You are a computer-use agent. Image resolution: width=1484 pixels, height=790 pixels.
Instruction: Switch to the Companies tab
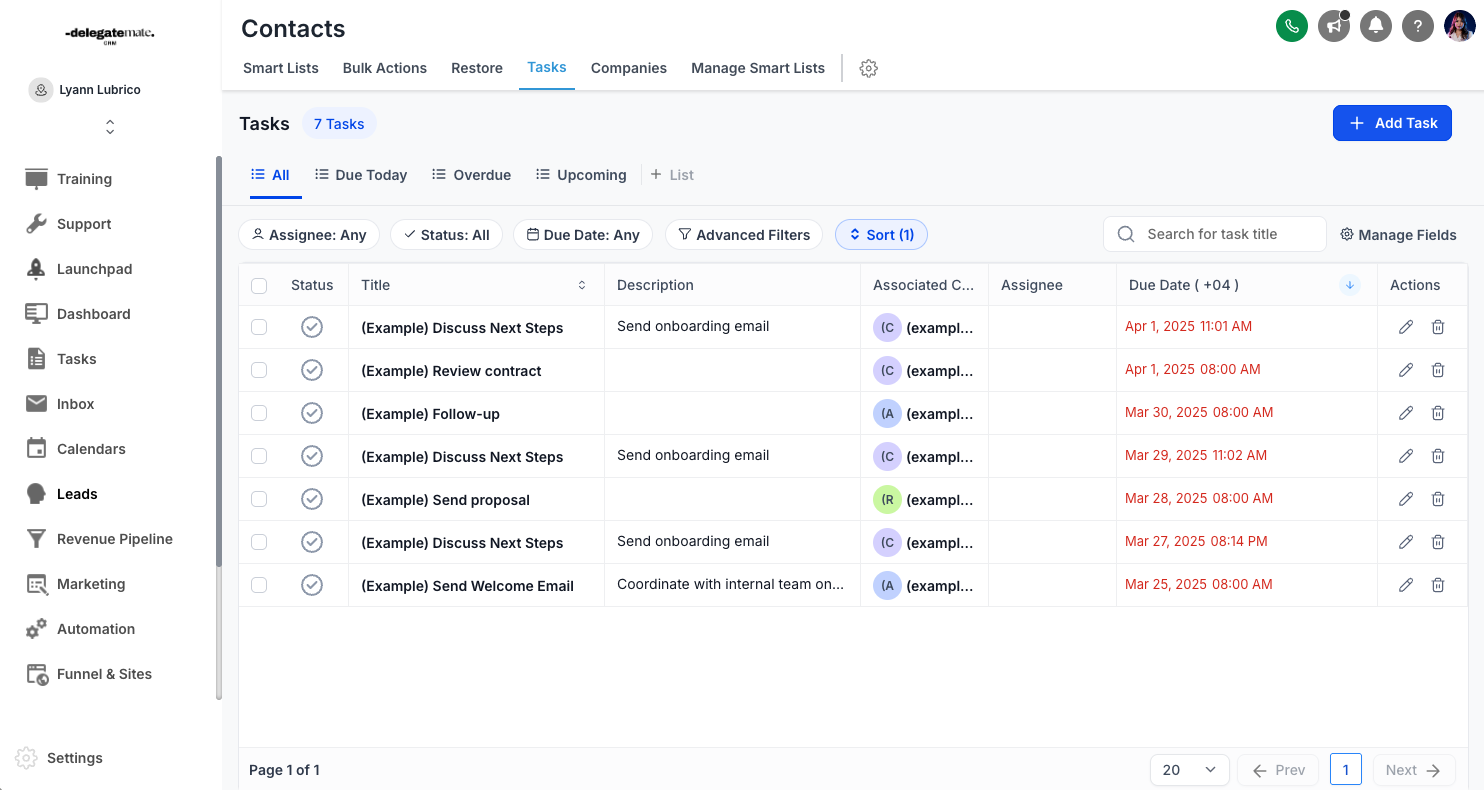628,68
